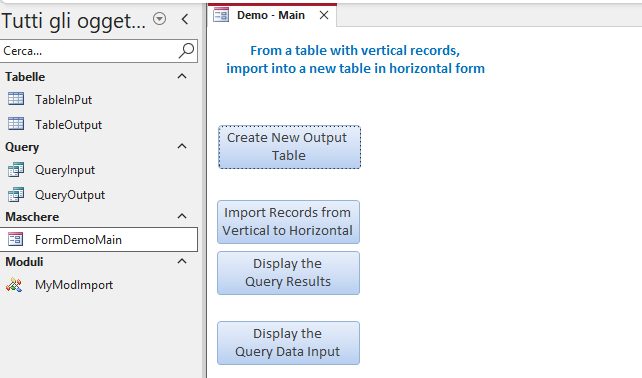Click the TableInPut table icon
Image resolution: width=642 pixels, height=378 pixels.
pos(16,99)
